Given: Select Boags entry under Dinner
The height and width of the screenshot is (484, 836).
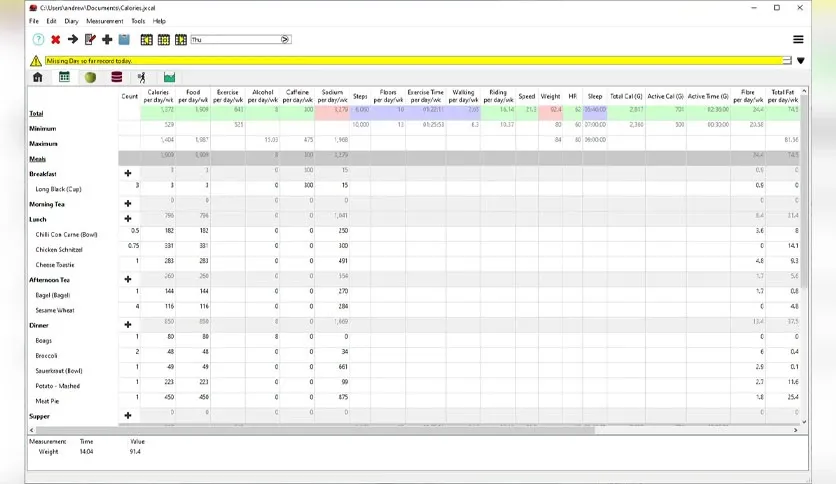Looking at the screenshot, I should (x=43, y=341).
